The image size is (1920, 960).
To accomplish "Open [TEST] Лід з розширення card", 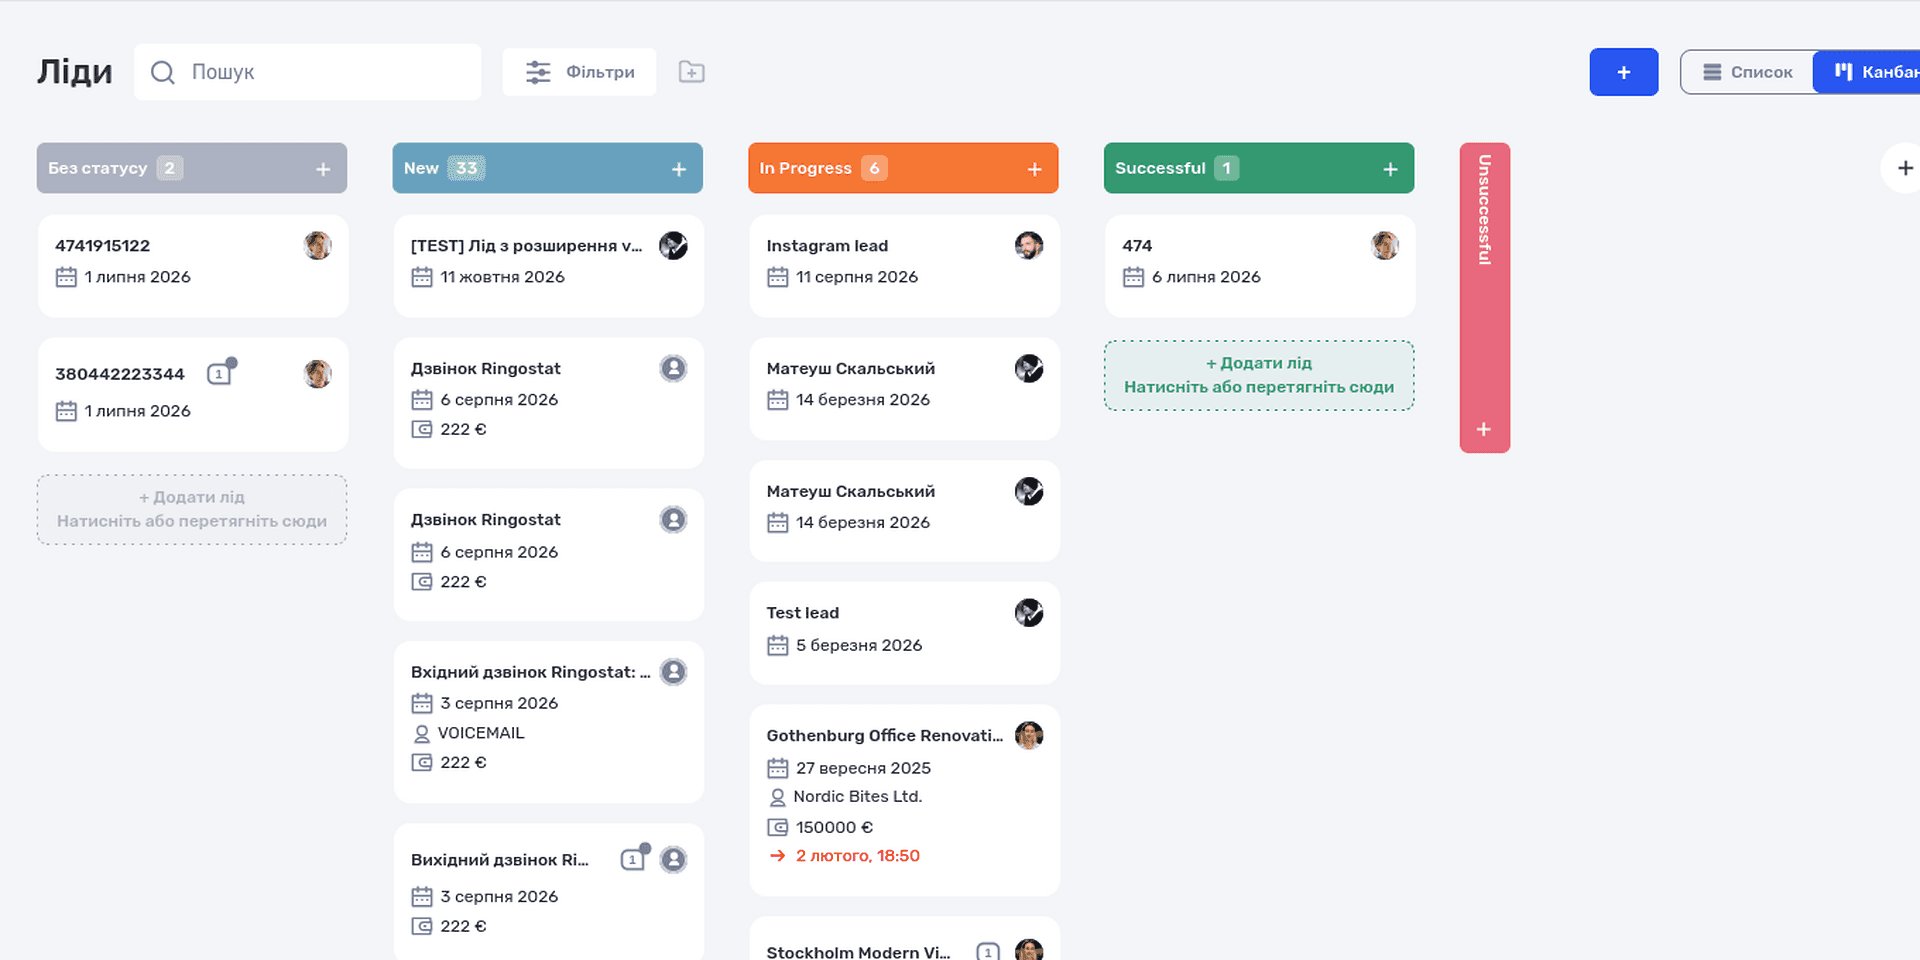I will coord(549,266).
